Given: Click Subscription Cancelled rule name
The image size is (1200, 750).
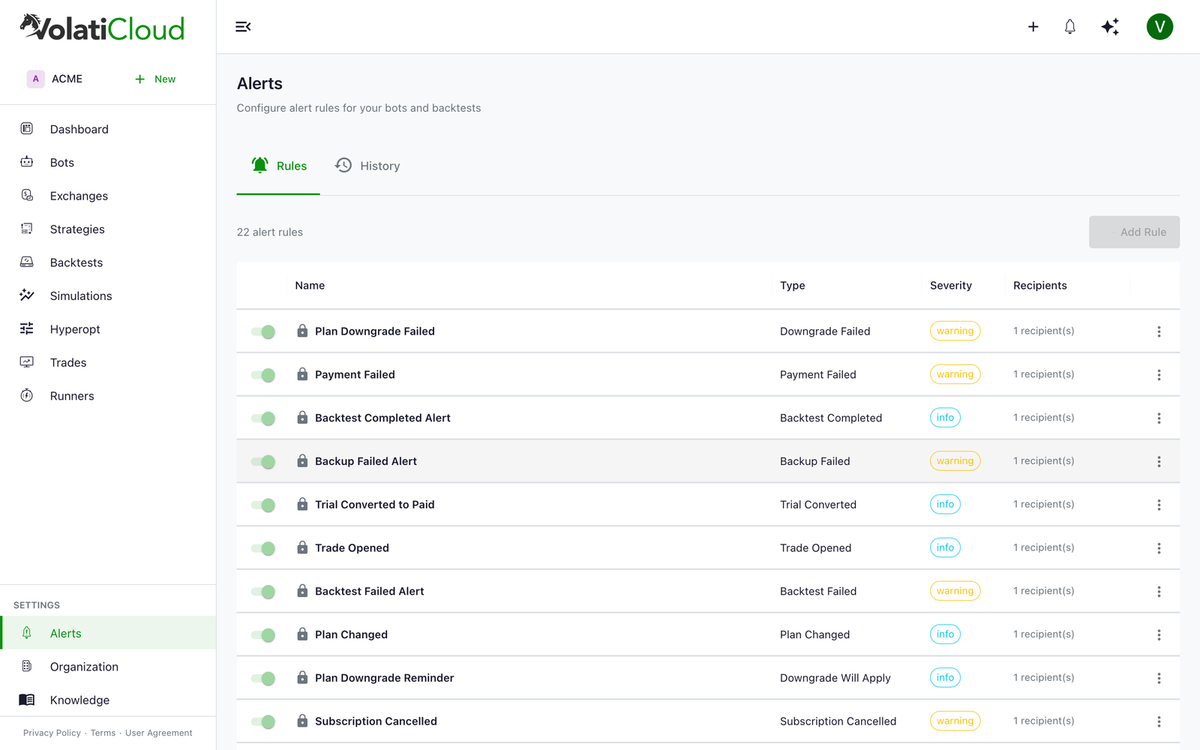Looking at the screenshot, I should (376, 721).
